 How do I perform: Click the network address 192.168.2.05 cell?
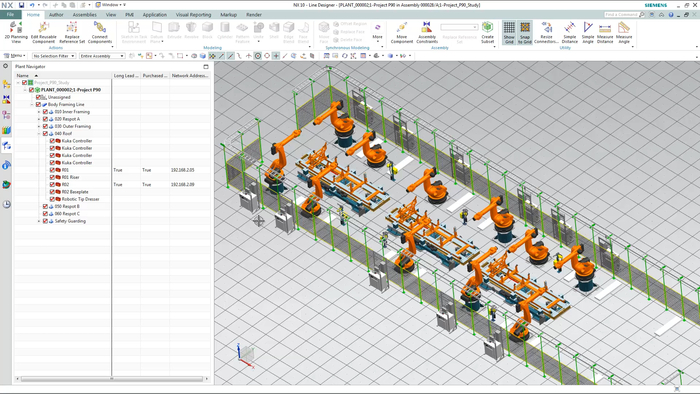pyautogui.click(x=183, y=170)
